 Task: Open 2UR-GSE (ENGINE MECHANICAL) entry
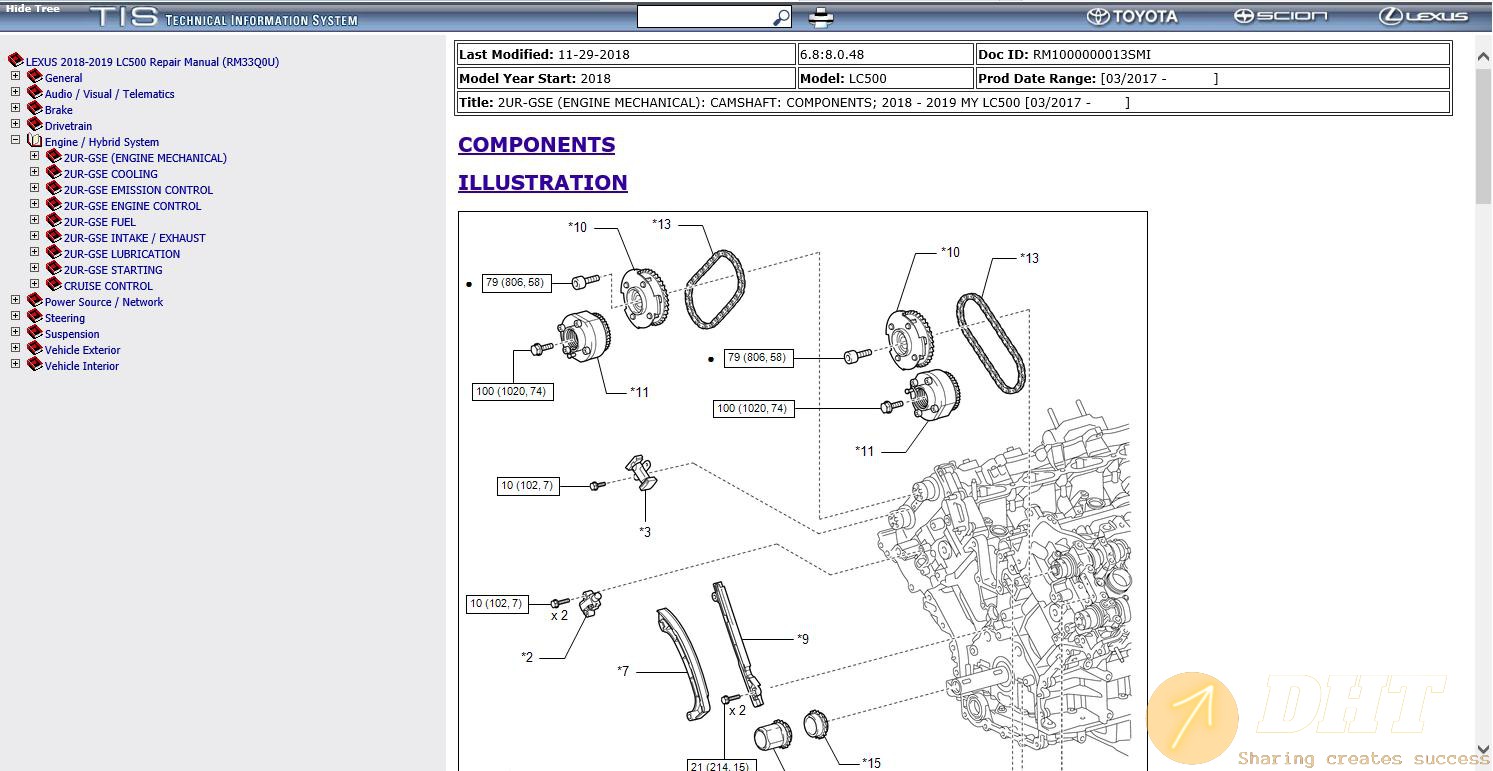[145, 158]
